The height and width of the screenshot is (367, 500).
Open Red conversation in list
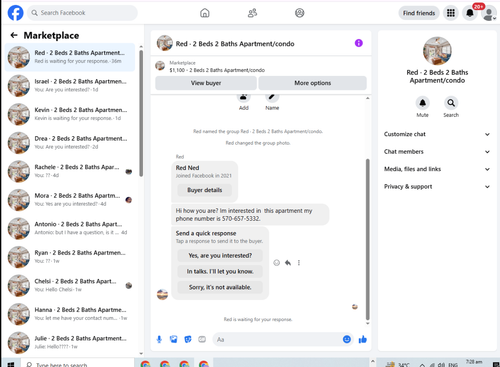click(70, 57)
